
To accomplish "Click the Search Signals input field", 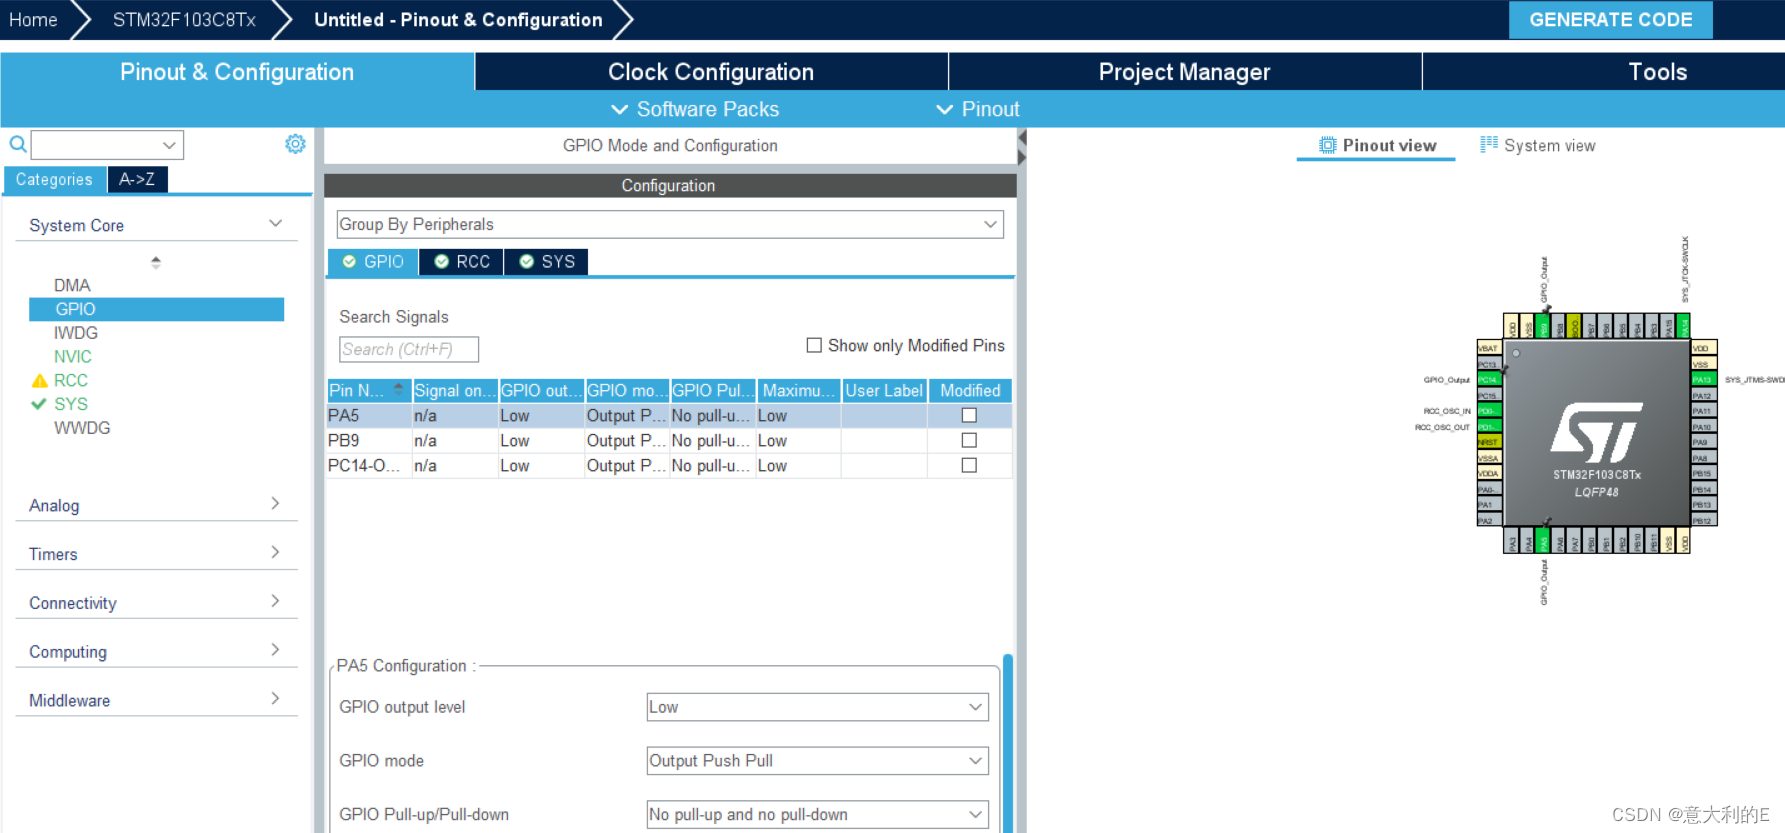I will tap(409, 349).
